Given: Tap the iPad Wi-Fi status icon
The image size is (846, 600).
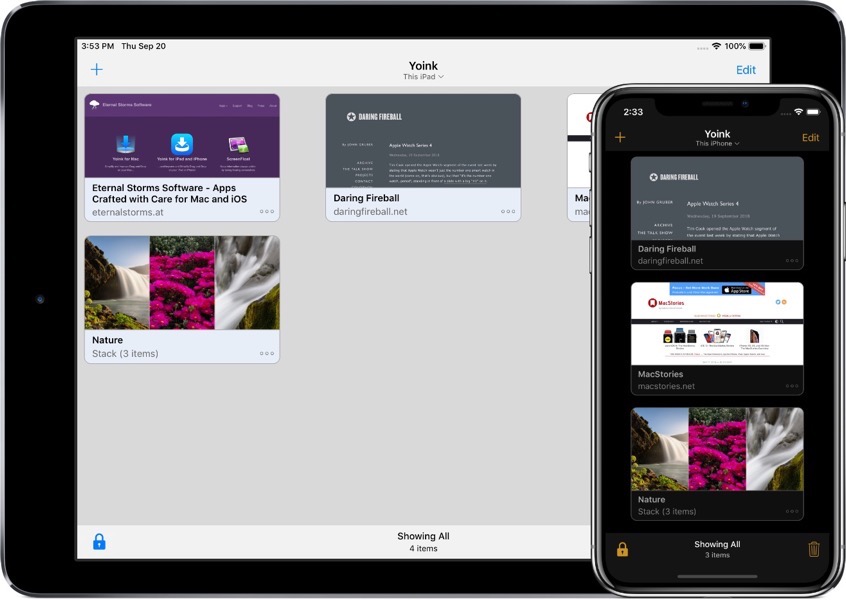Looking at the screenshot, I should [716, 46].
